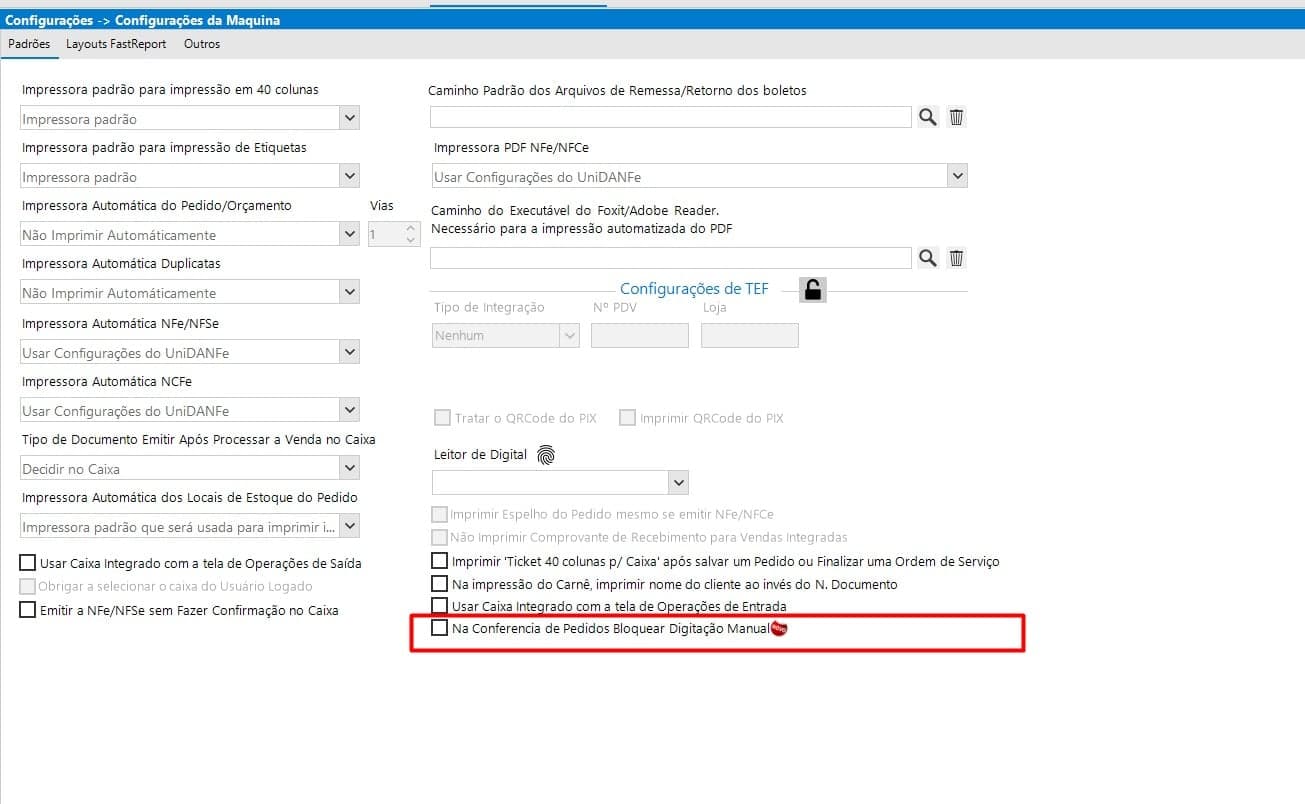Open Impressora Automática NFe/NFSe dropdown
This screenshot has width=1305, height=804.
coord(349,352)
